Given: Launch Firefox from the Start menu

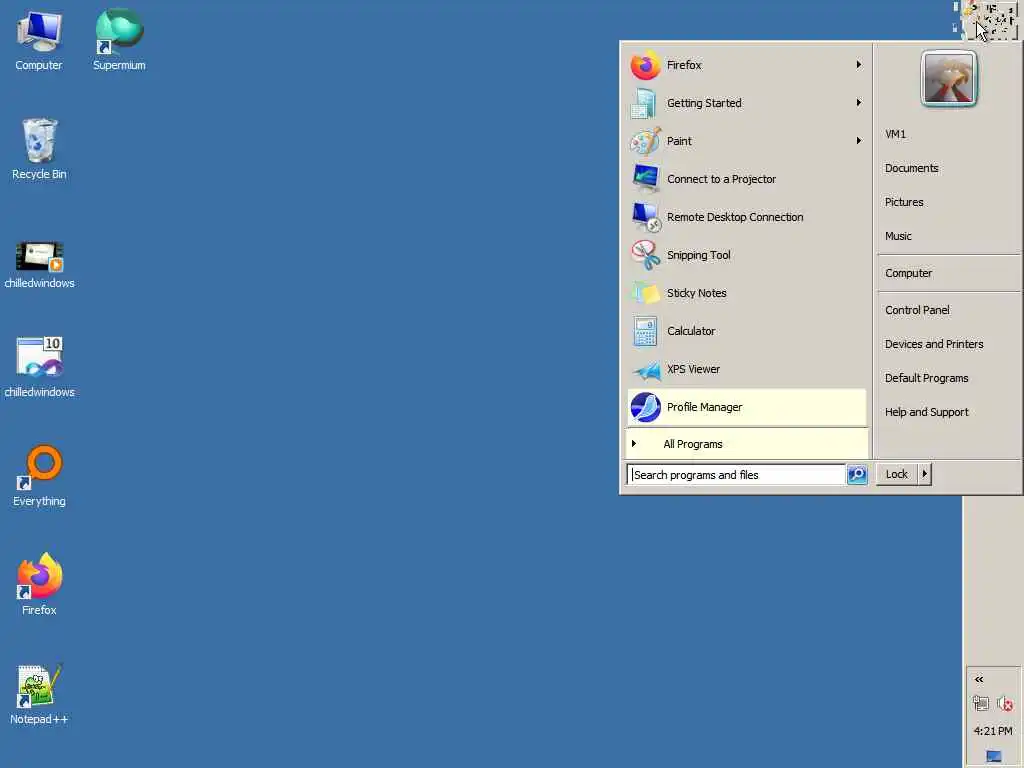Looking at the screenshot, I should click(746, 65).
